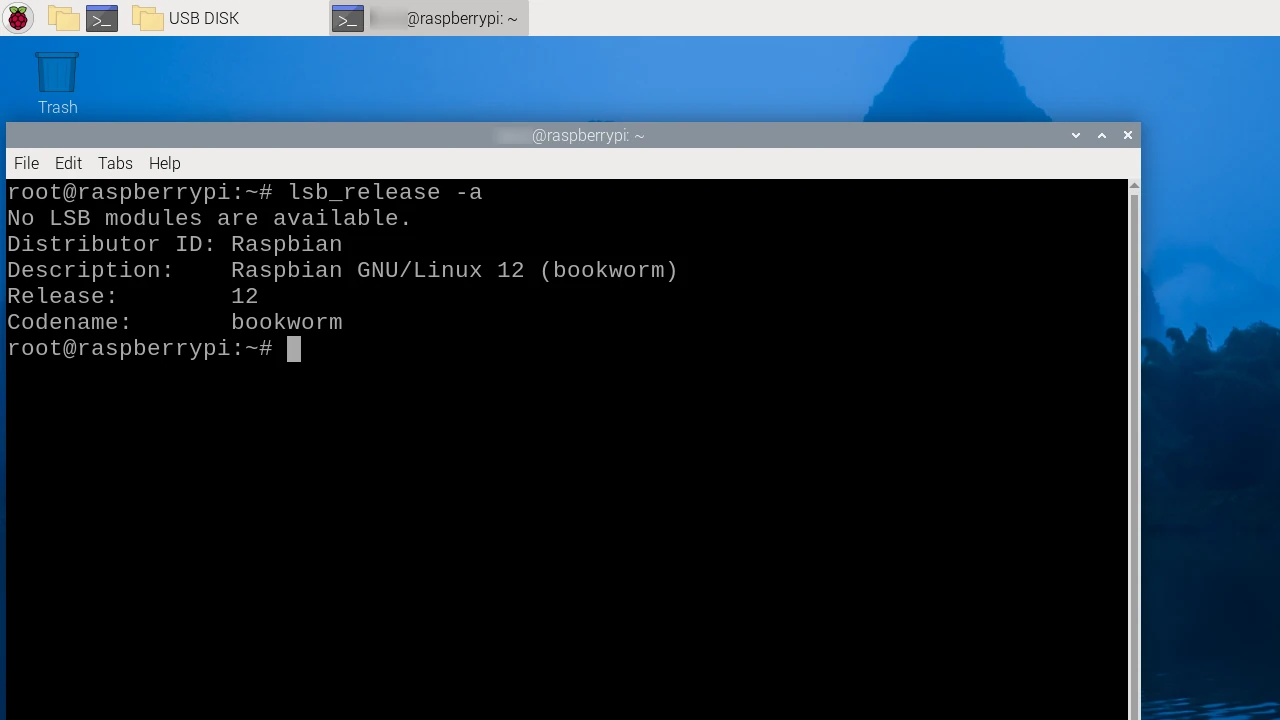The width and height of the screenshot is (1280, 720).
Task: Close the terminal window with X
Action: tap(1128, 135)
